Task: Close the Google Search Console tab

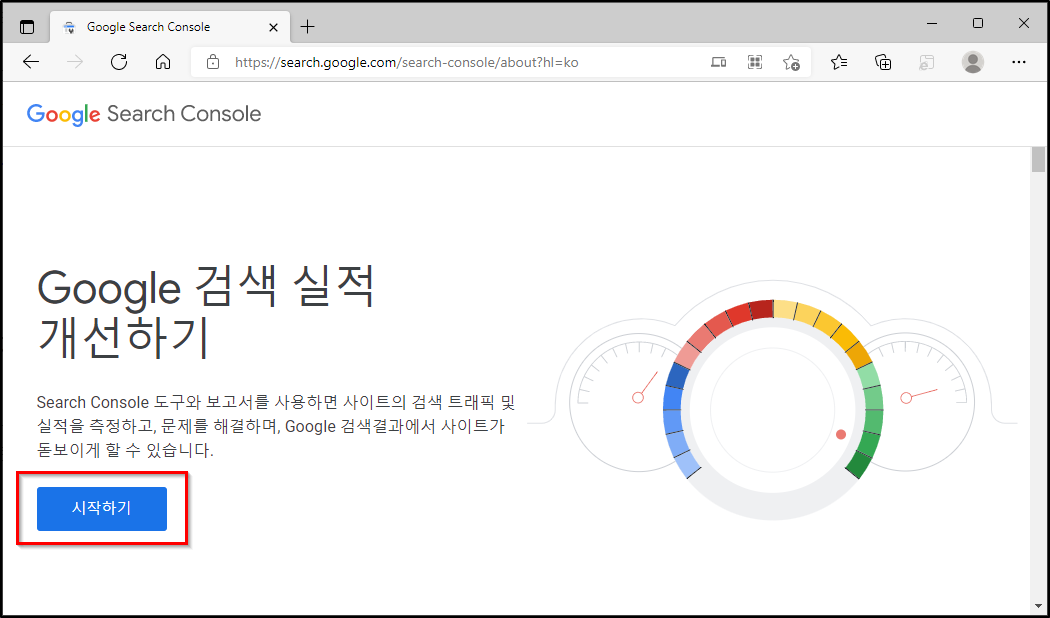Action: (273, 27)
